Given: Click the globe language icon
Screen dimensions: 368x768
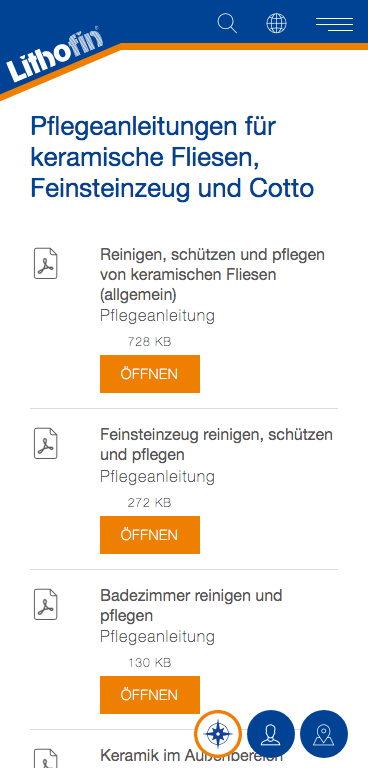Looking at the screenshot, I should click(x=276, y=24).
